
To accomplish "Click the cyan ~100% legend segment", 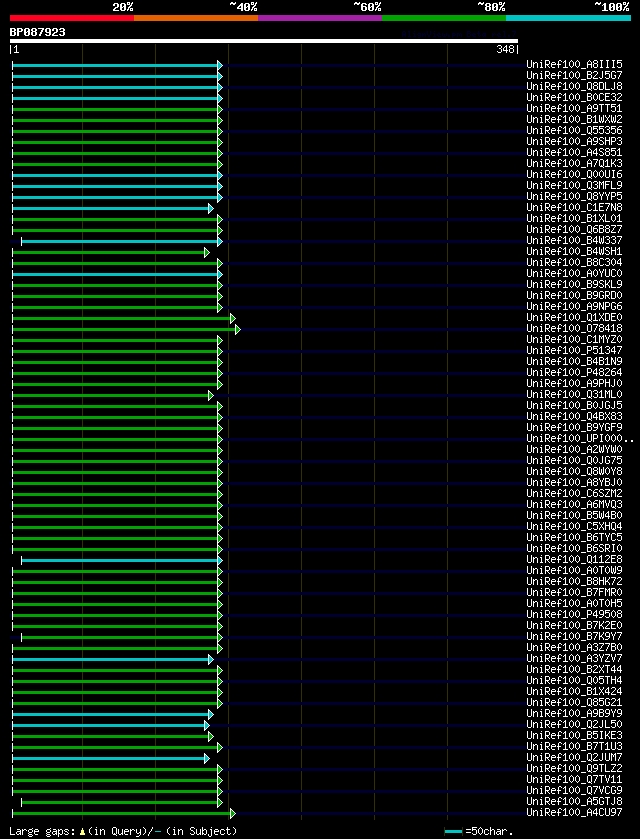I will pos(568,18).
